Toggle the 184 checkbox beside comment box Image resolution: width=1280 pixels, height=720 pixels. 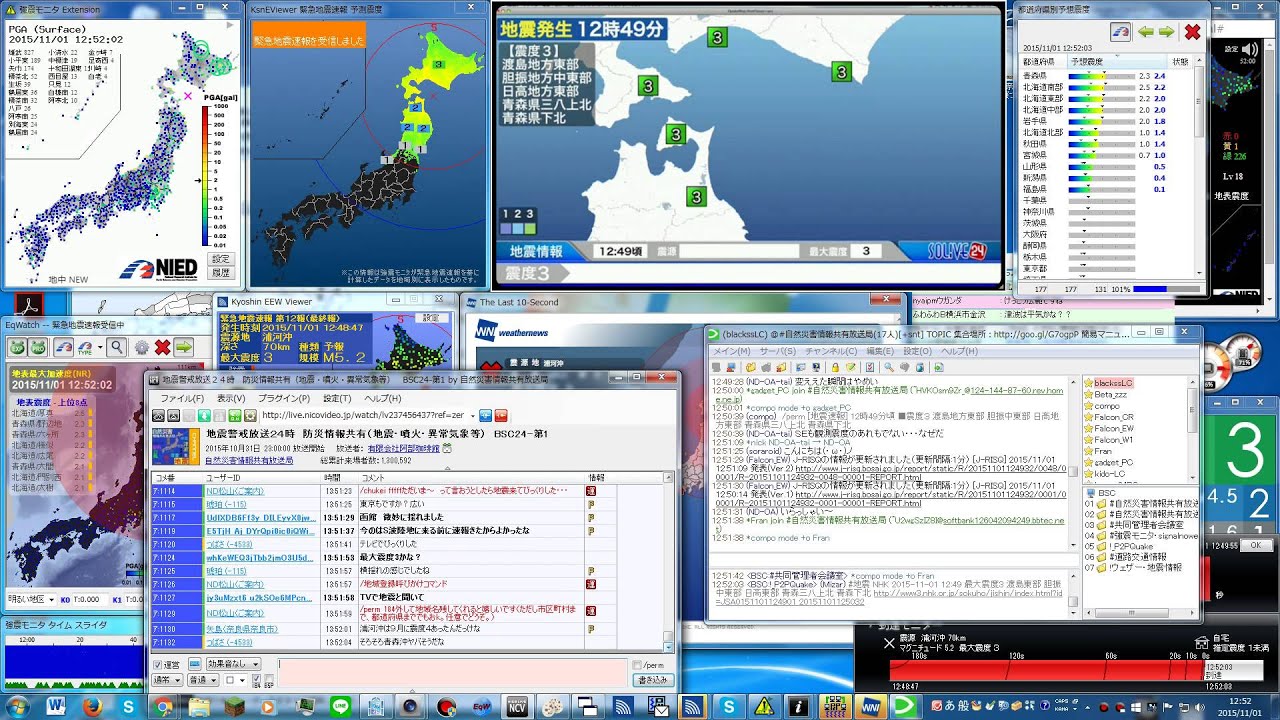tap(255, 680)
